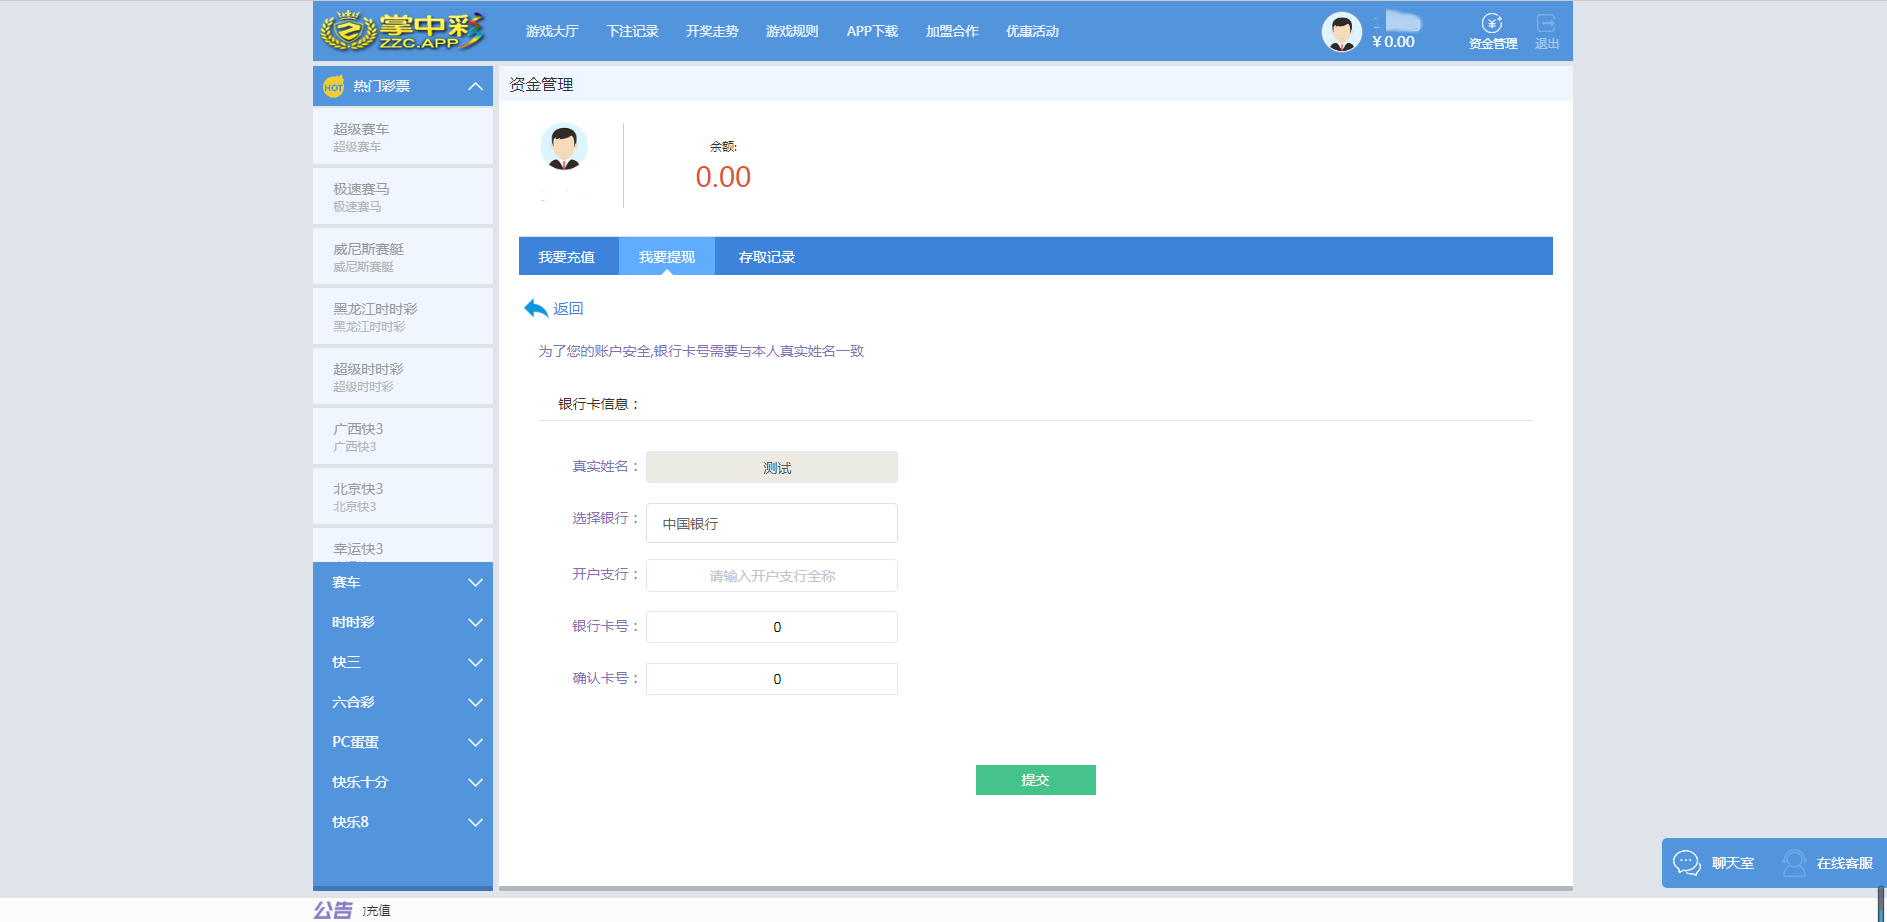This screenshot has height=922, width=1887.
Task: Click the 掌中彩 ZZC.APP logo
Action: tap(402, 31)
